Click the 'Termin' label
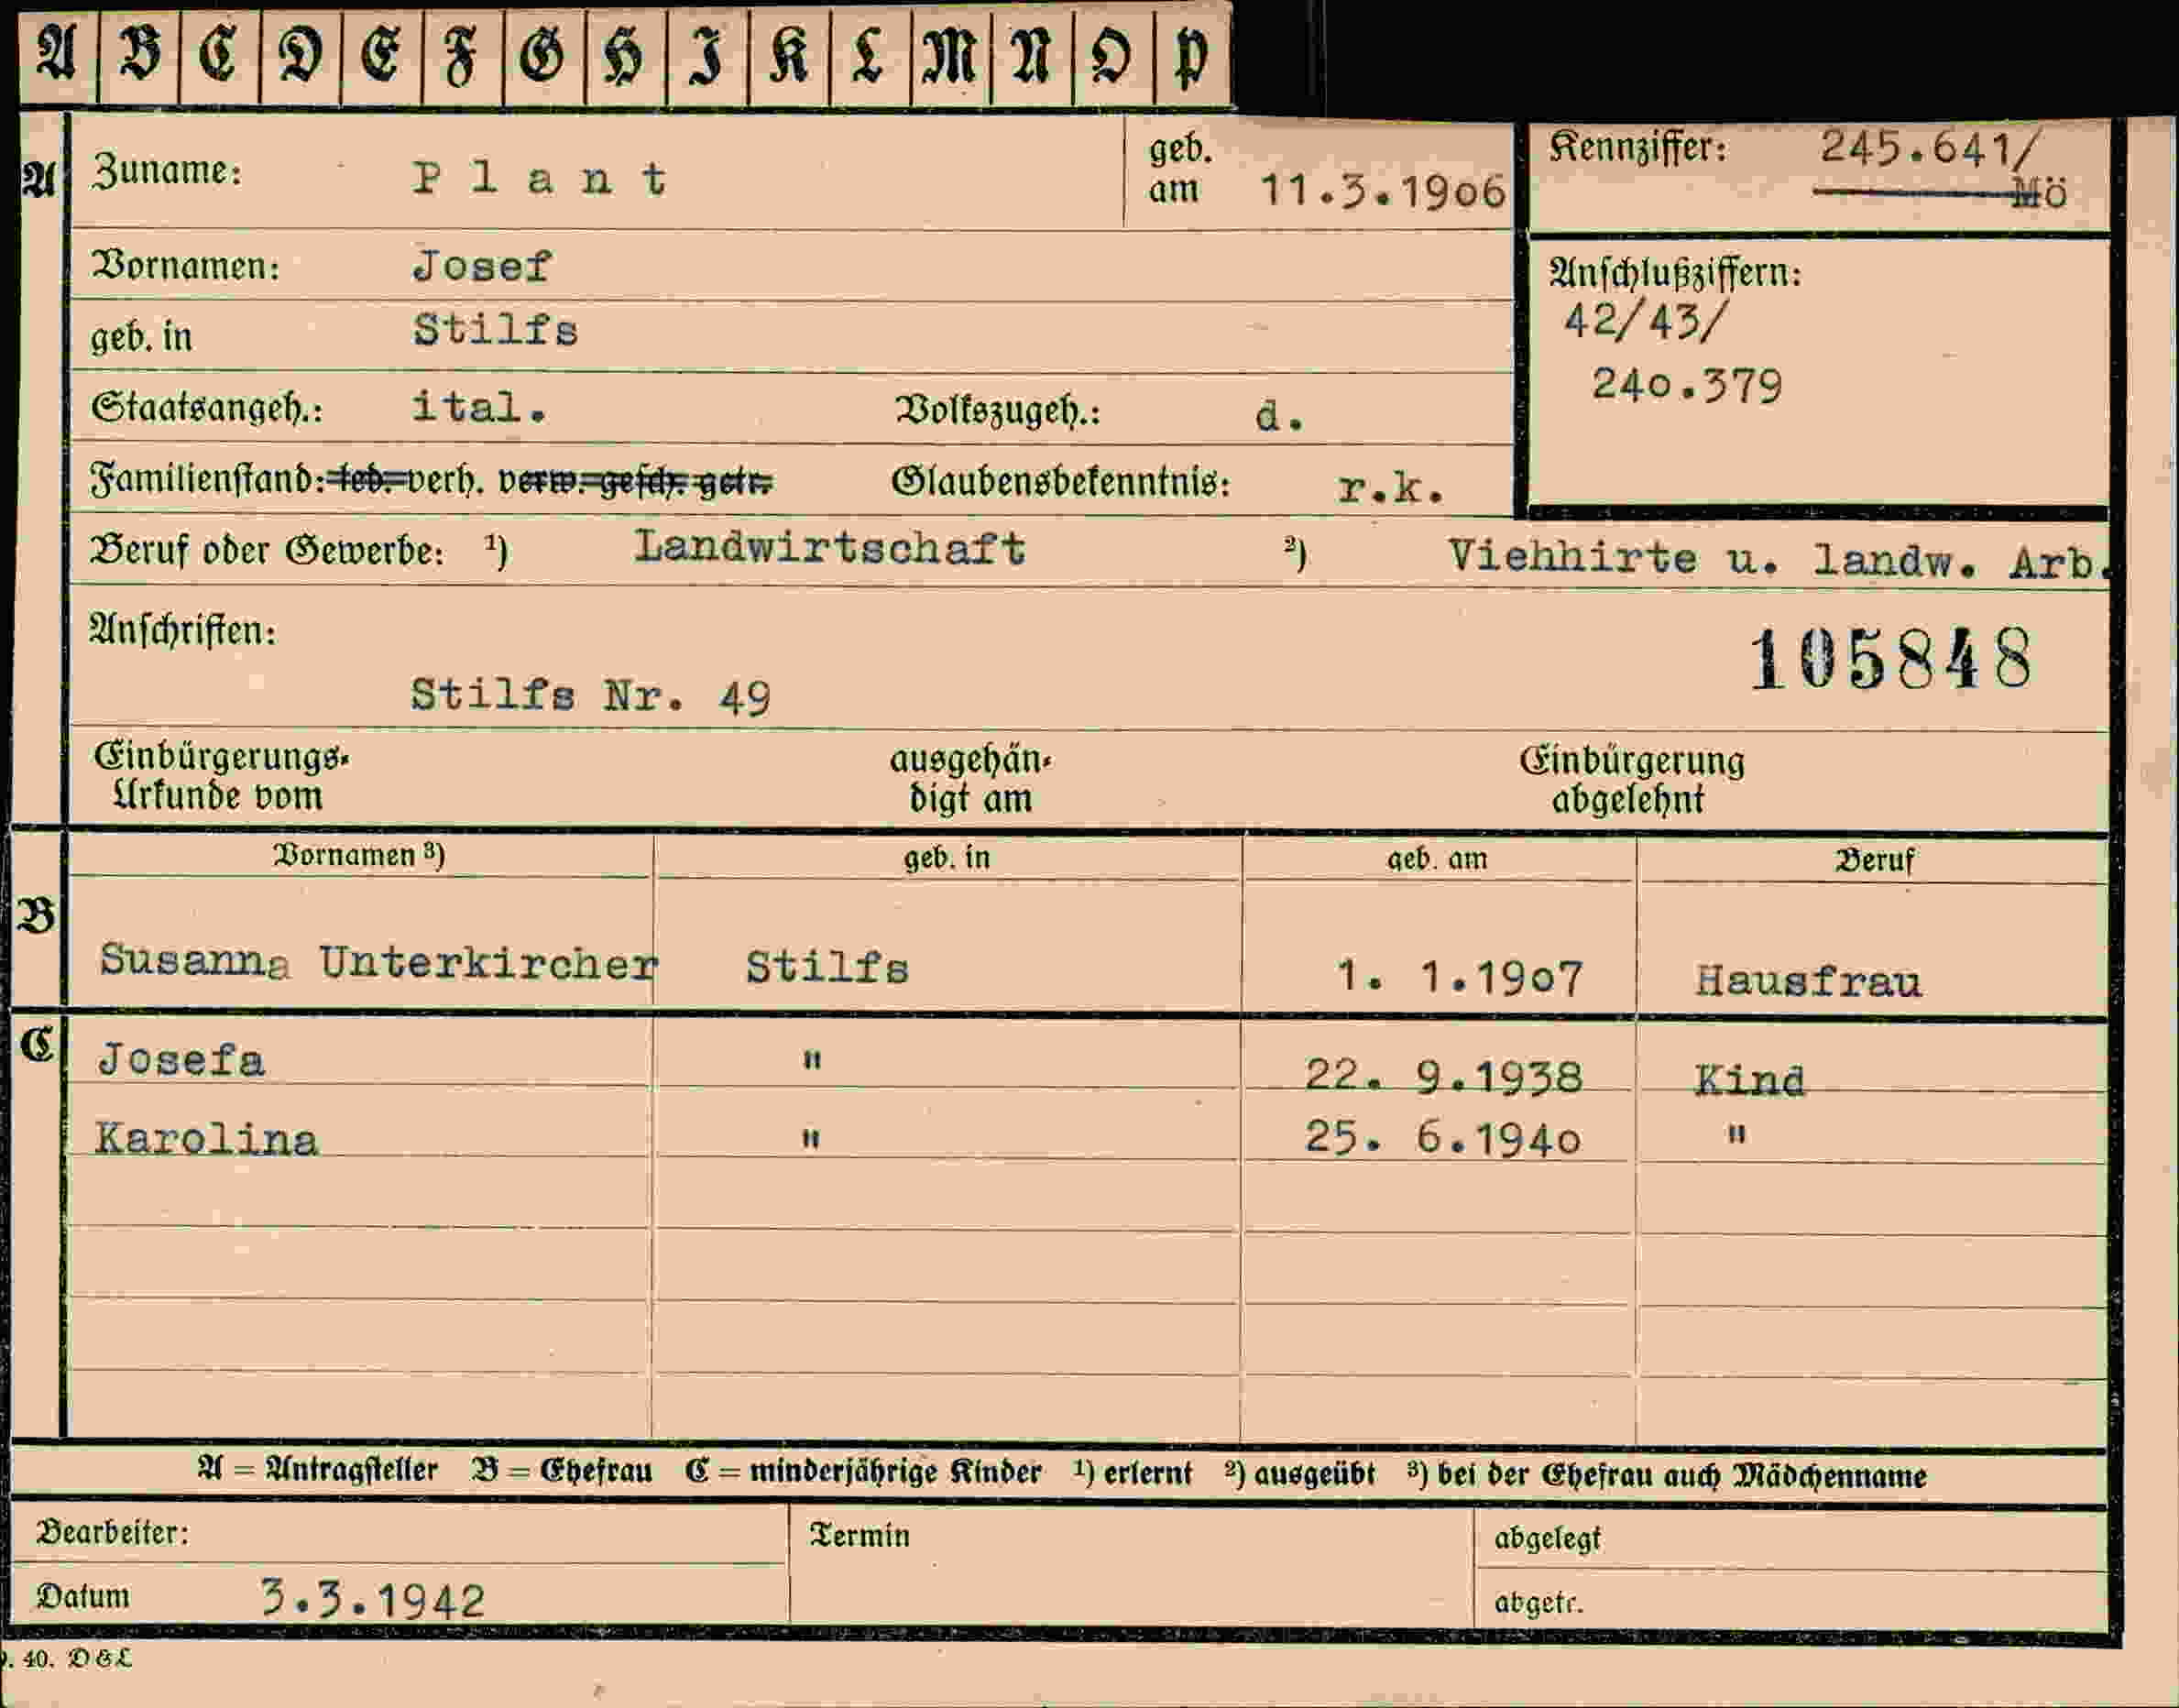Screen dimensions: 2179x1708 pyautogui.click(x=860, y=1535)
